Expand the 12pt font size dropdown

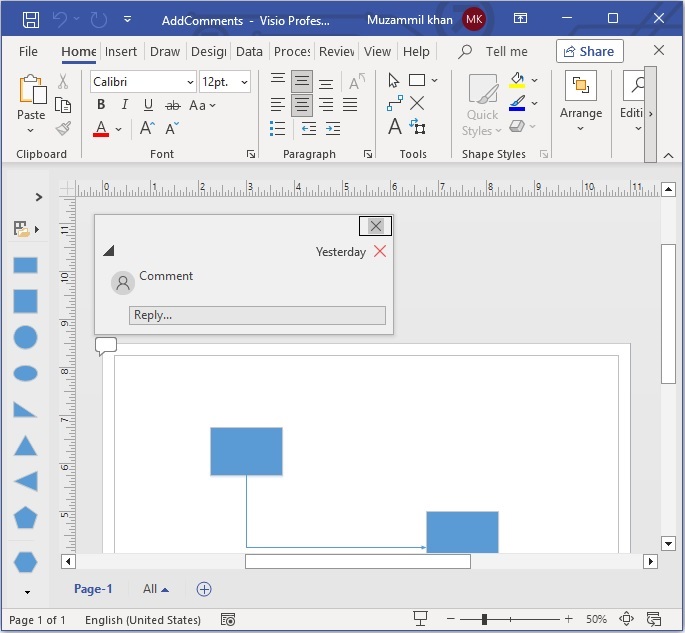pos(244,82)
